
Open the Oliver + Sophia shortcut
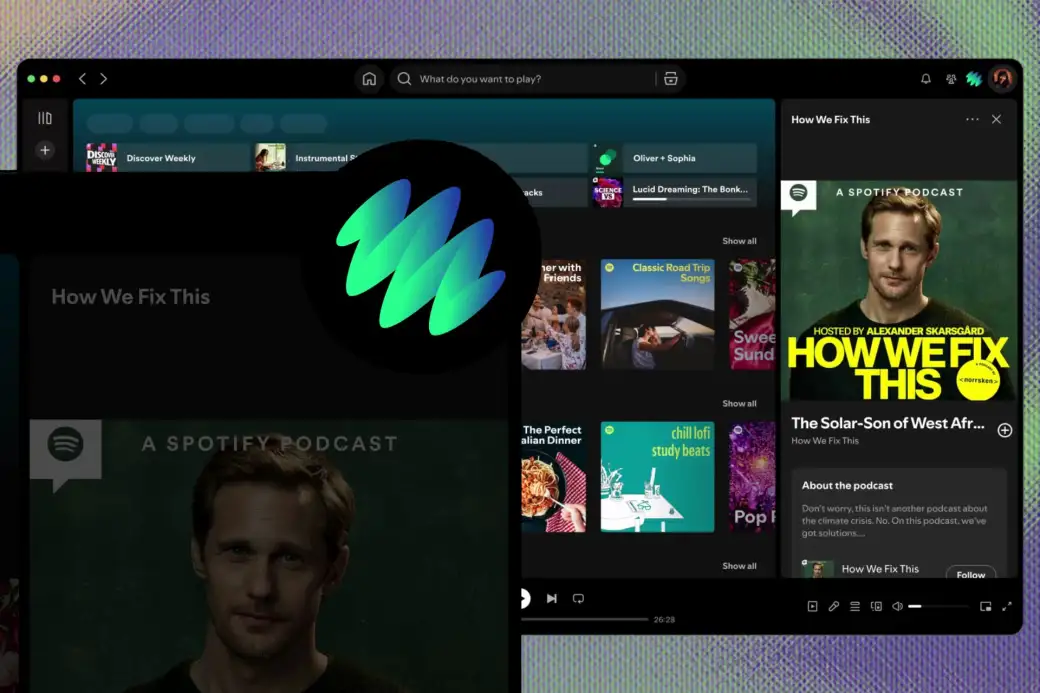pyautogui.click(x=675, y=158)
